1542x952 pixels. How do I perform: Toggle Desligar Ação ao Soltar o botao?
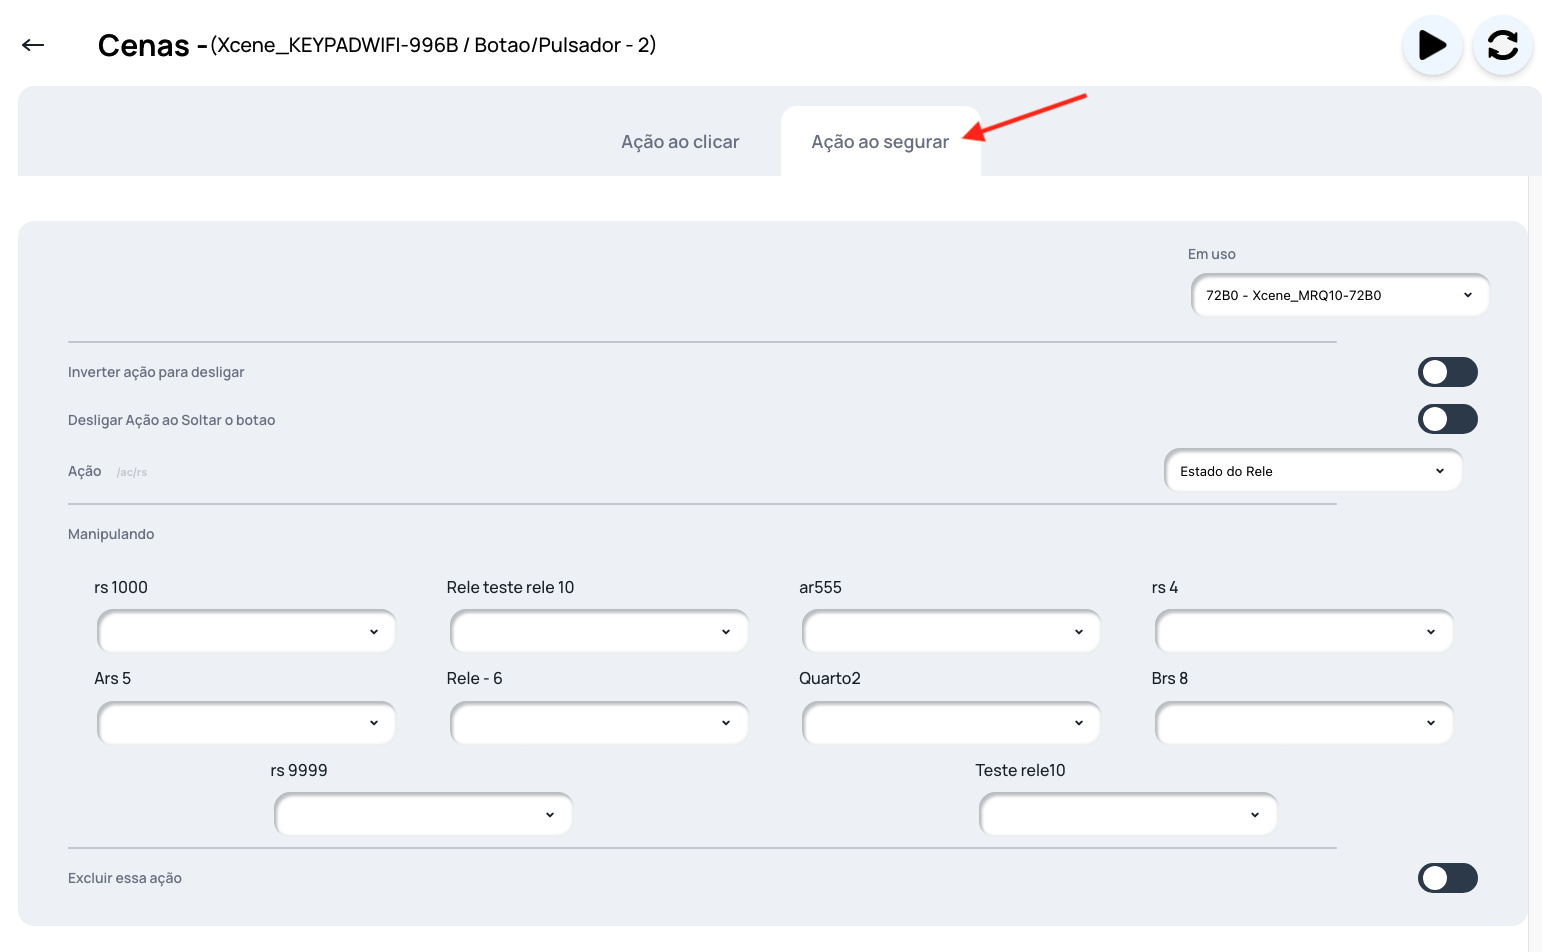(x=1447, y=419)
